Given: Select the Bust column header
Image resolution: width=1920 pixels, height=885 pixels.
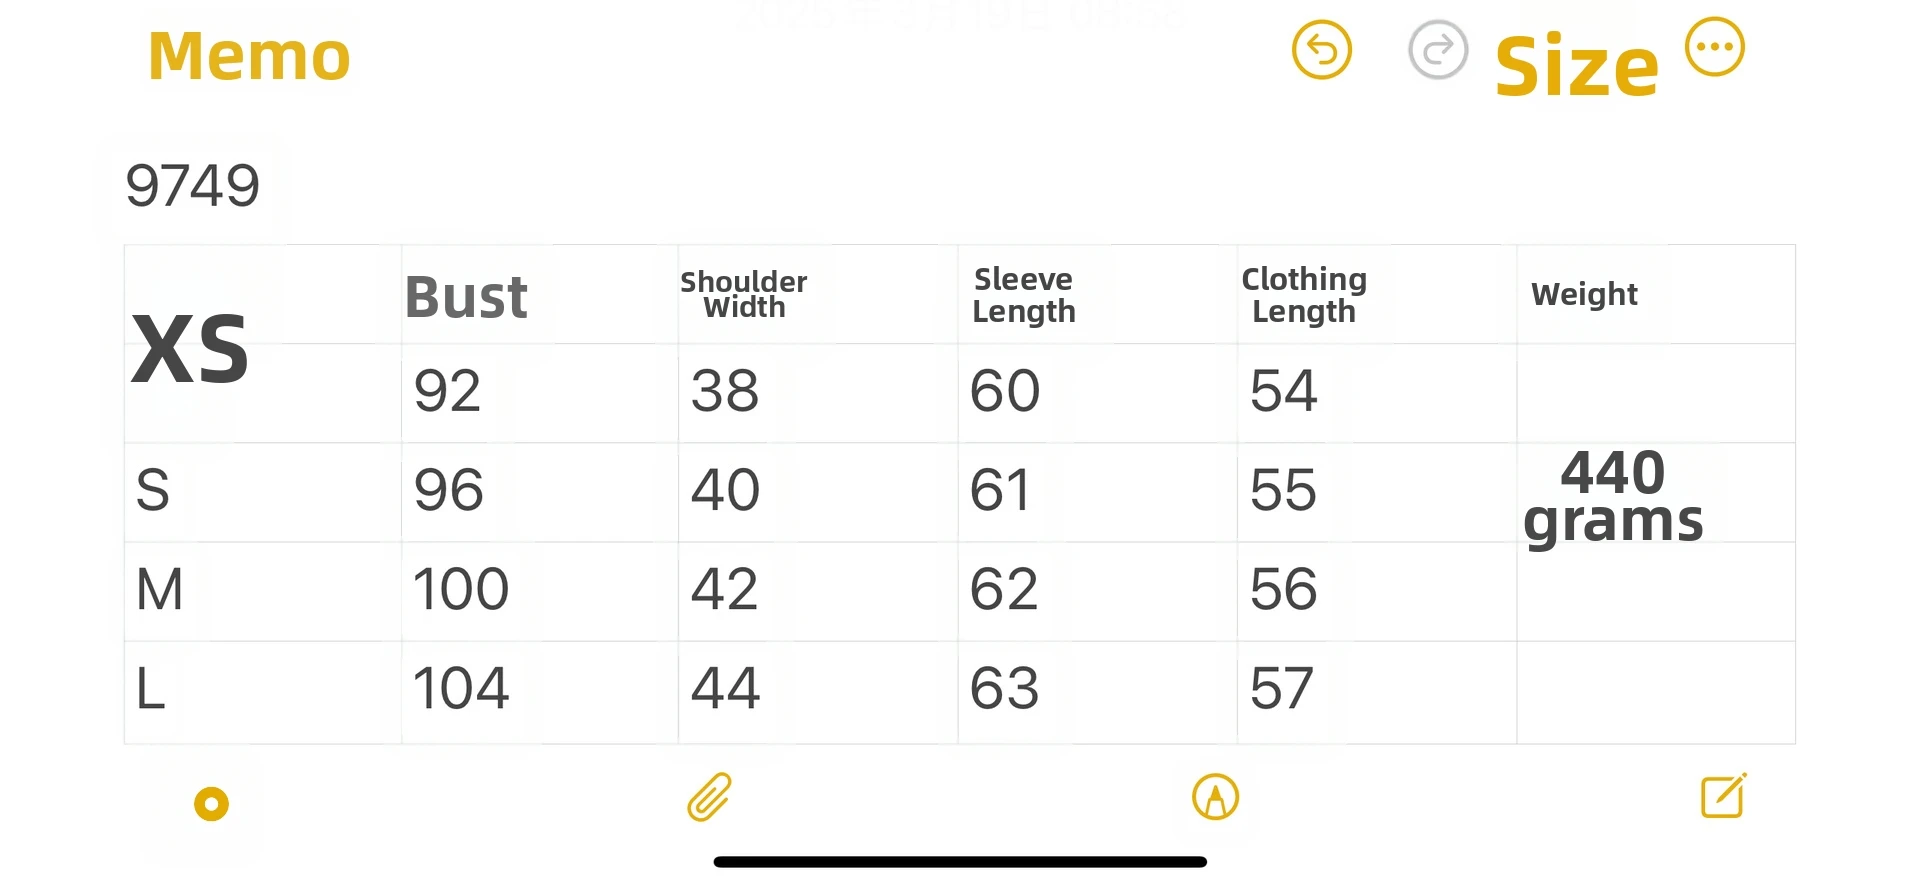Looking at the screenshot, I should click(x=466, y=297).
